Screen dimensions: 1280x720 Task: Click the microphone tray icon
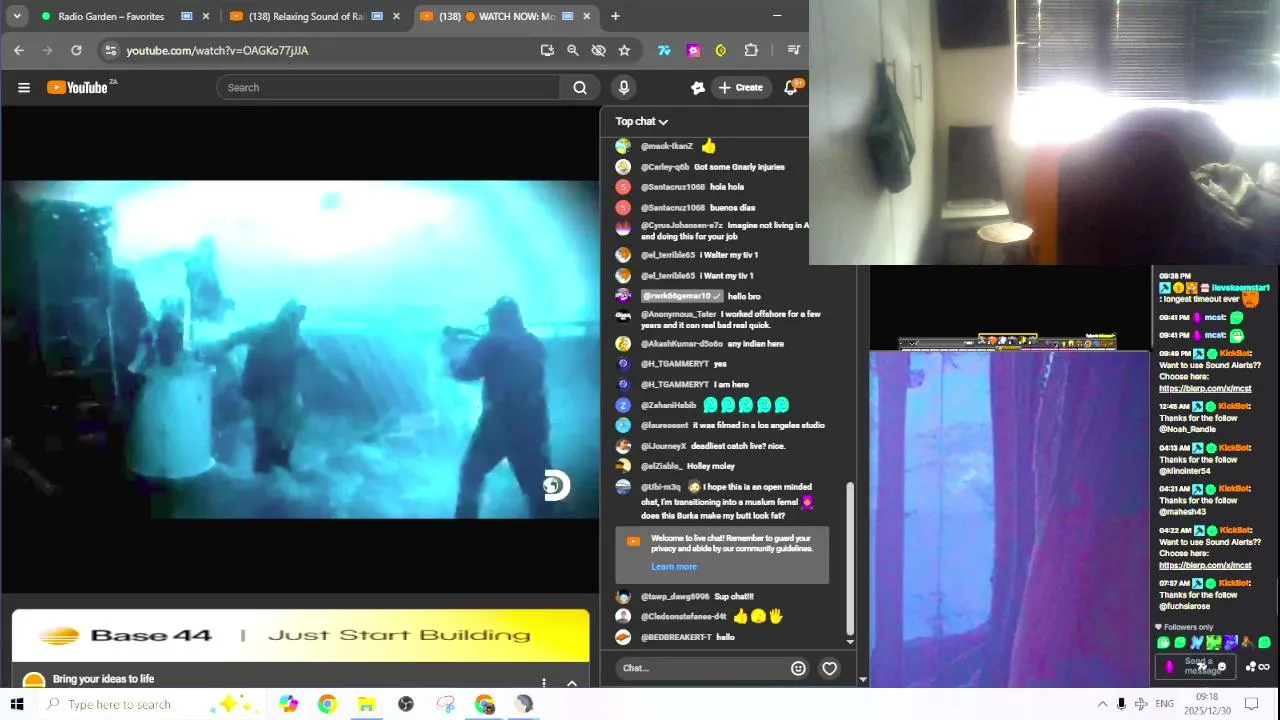1121,705
